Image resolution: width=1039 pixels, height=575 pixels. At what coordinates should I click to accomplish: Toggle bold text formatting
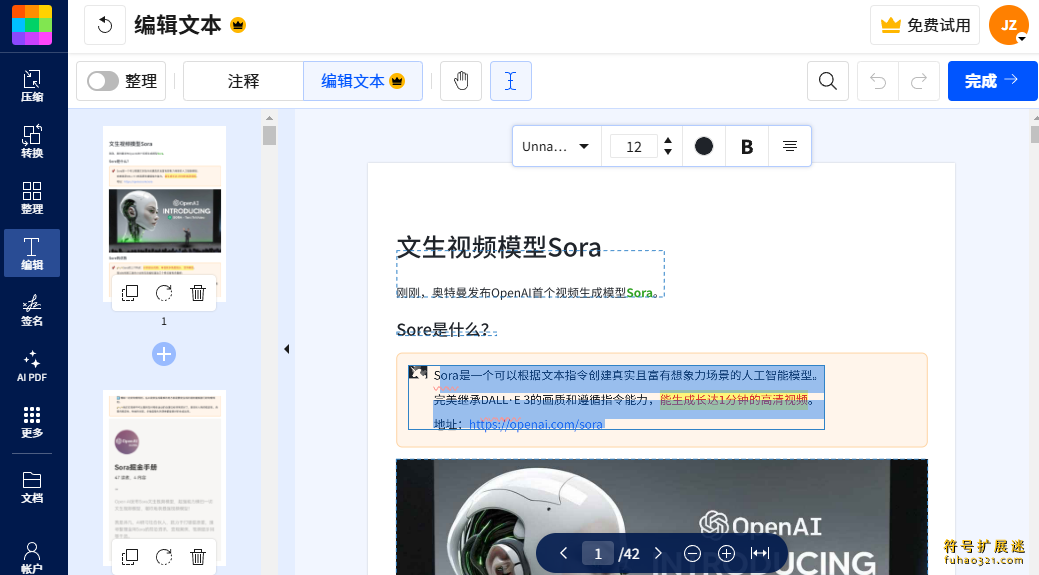747,146
